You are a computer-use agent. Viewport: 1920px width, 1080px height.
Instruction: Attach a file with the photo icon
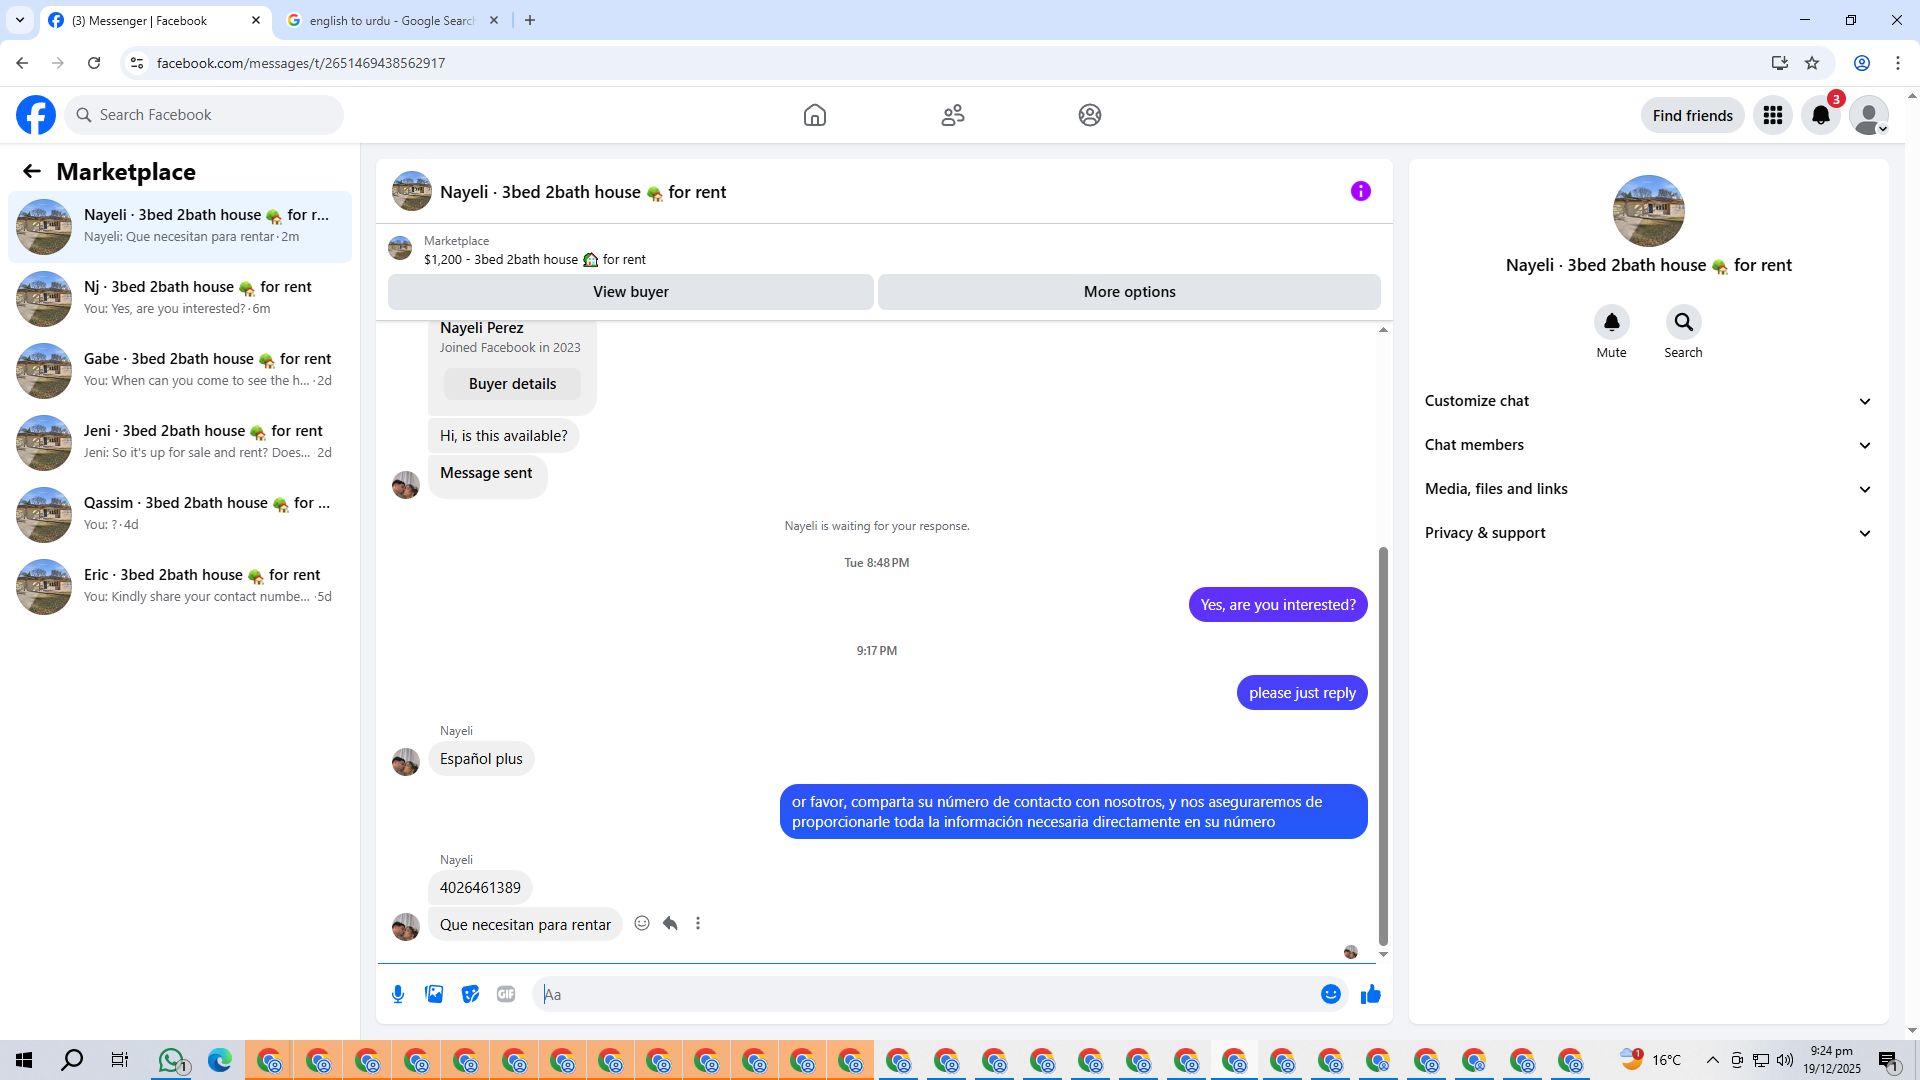(x=434, y=994)
